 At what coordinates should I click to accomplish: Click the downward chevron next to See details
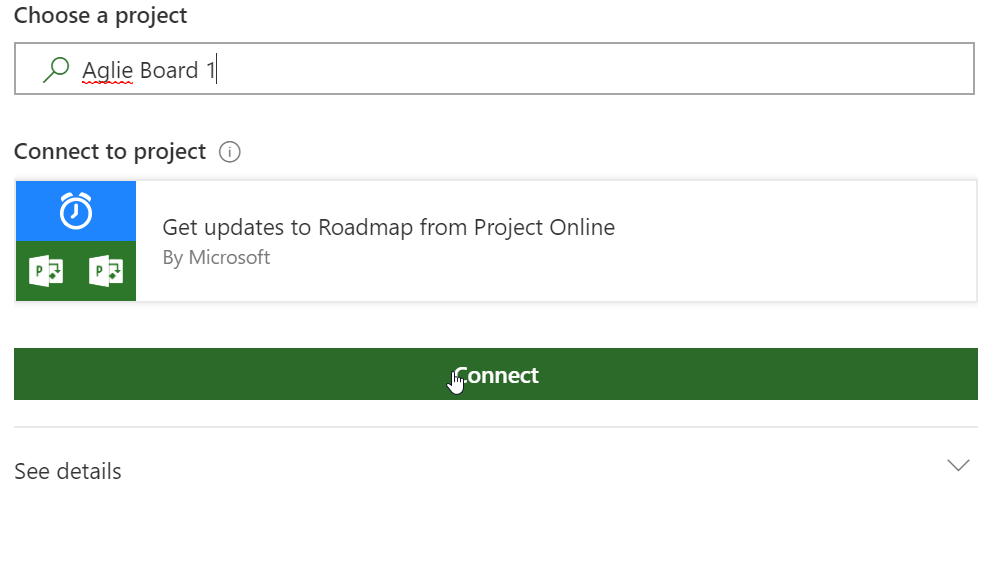coord(958,465)
